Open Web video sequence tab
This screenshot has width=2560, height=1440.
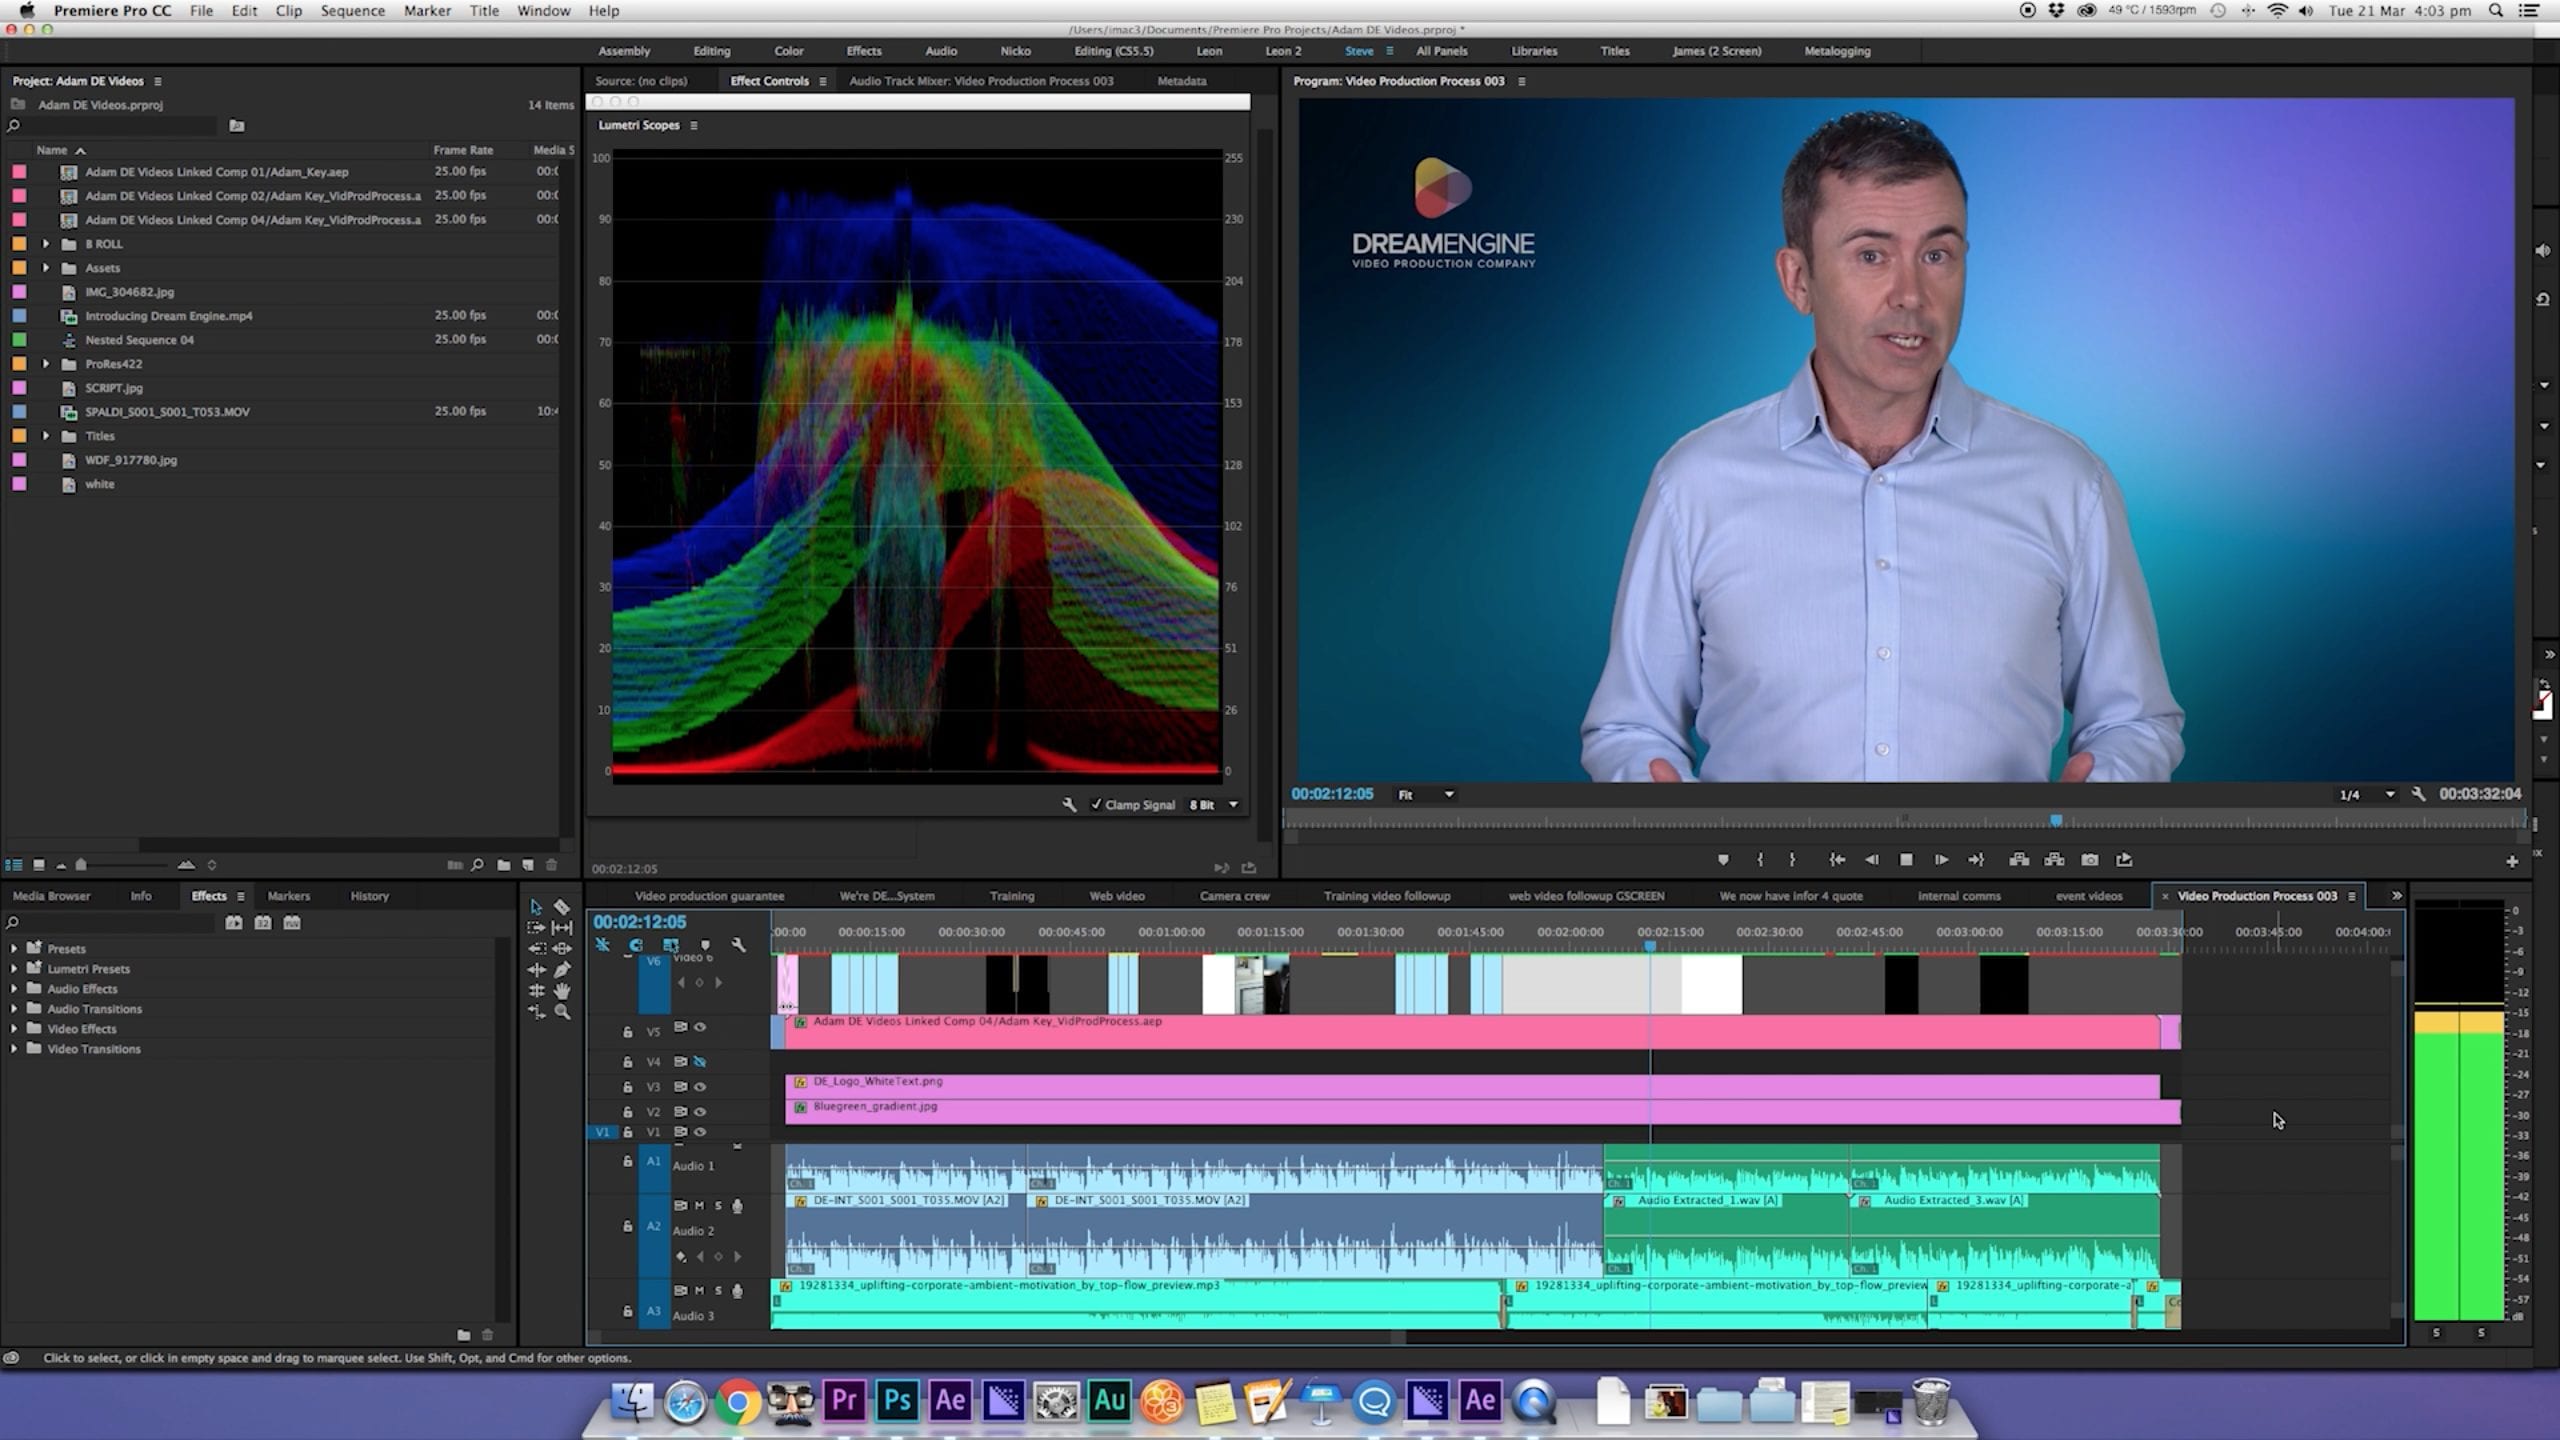(x=1116, y=896)
